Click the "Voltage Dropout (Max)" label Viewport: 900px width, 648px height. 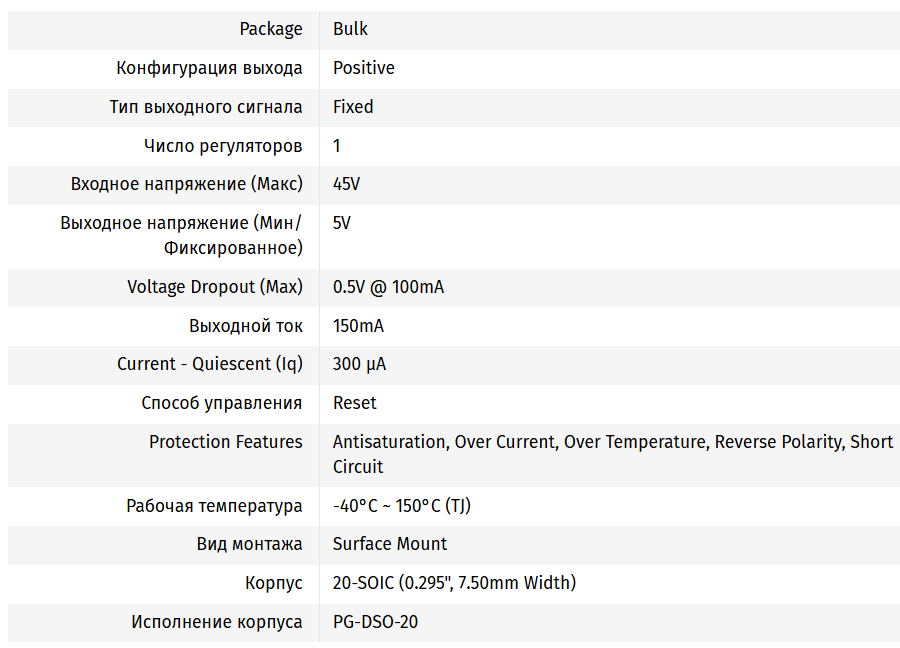point(214,287)
